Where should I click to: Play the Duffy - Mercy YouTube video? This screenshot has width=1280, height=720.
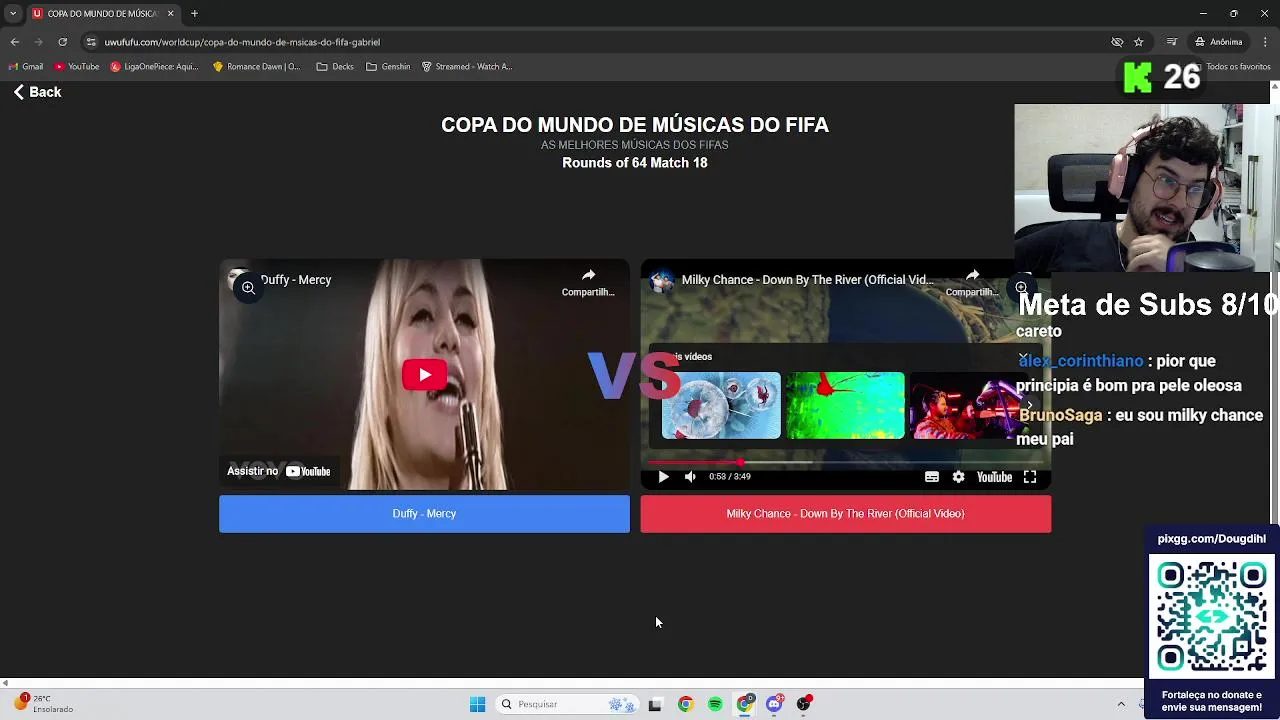coord(424,375)
